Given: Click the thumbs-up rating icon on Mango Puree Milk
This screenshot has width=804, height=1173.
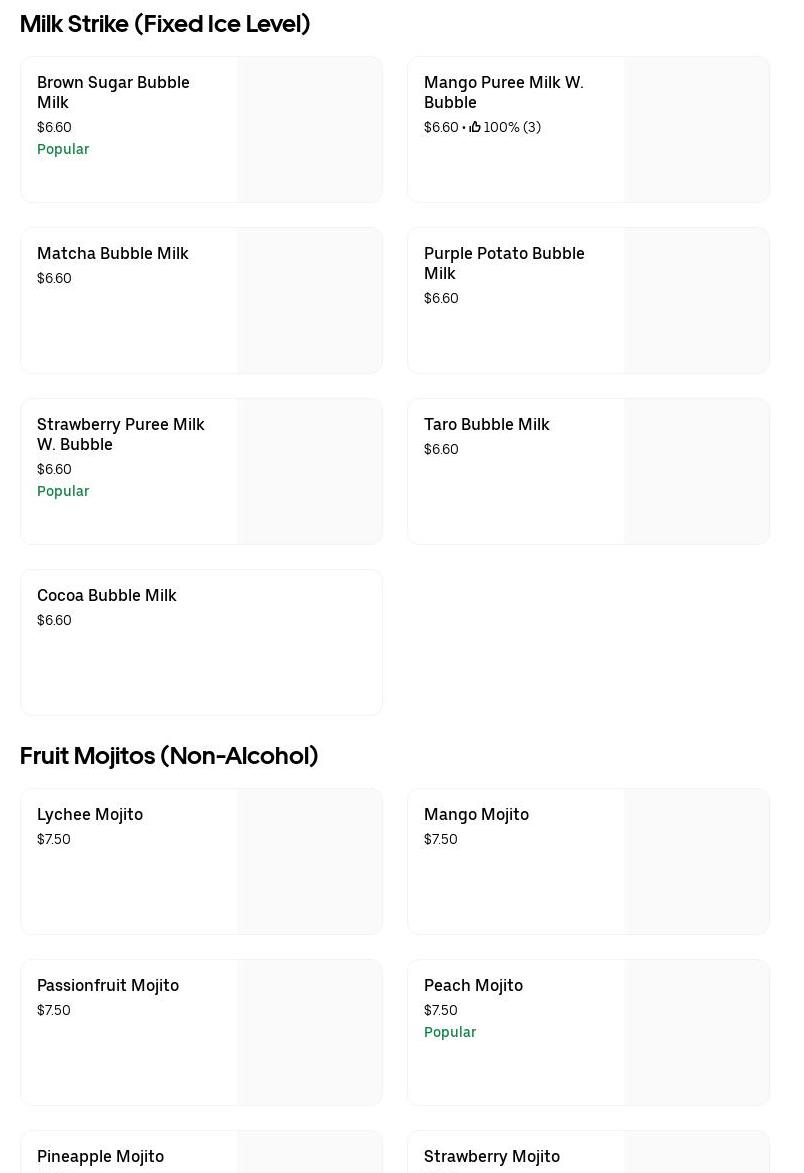Looking at the screenshot, I should pyautogui.click(x=475, y=127).
